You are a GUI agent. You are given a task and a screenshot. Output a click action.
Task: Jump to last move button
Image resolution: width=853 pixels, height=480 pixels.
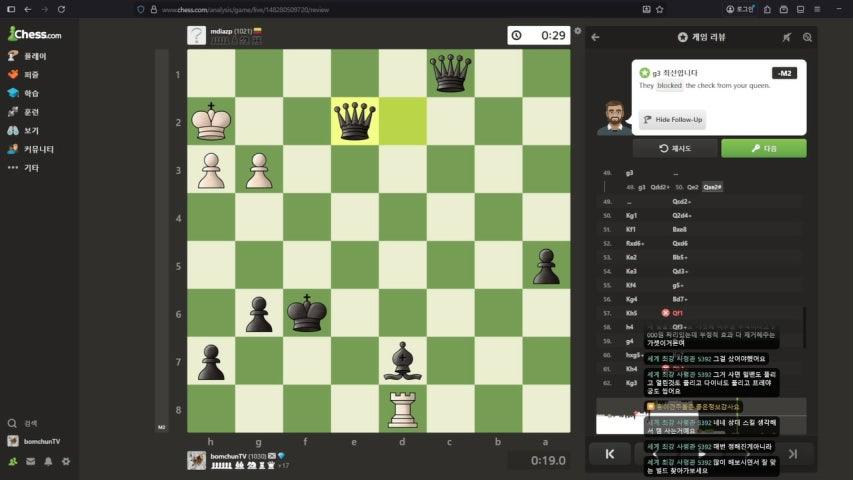pos(793,454)
